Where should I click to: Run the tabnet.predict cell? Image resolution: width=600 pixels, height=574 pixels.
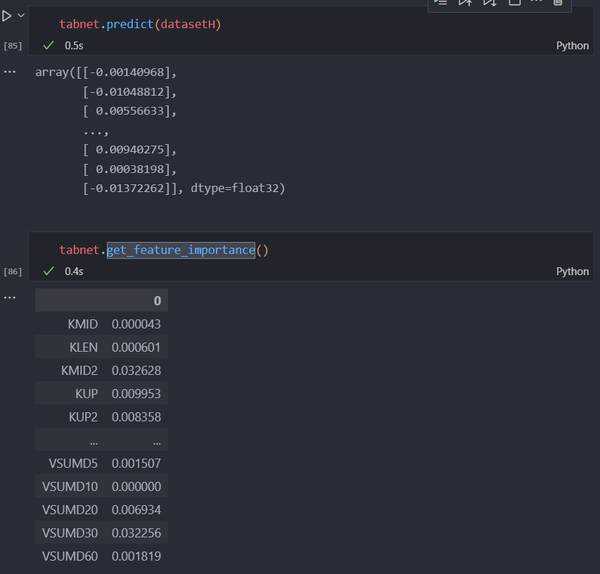pyautogui.click(x=8, y=16)
